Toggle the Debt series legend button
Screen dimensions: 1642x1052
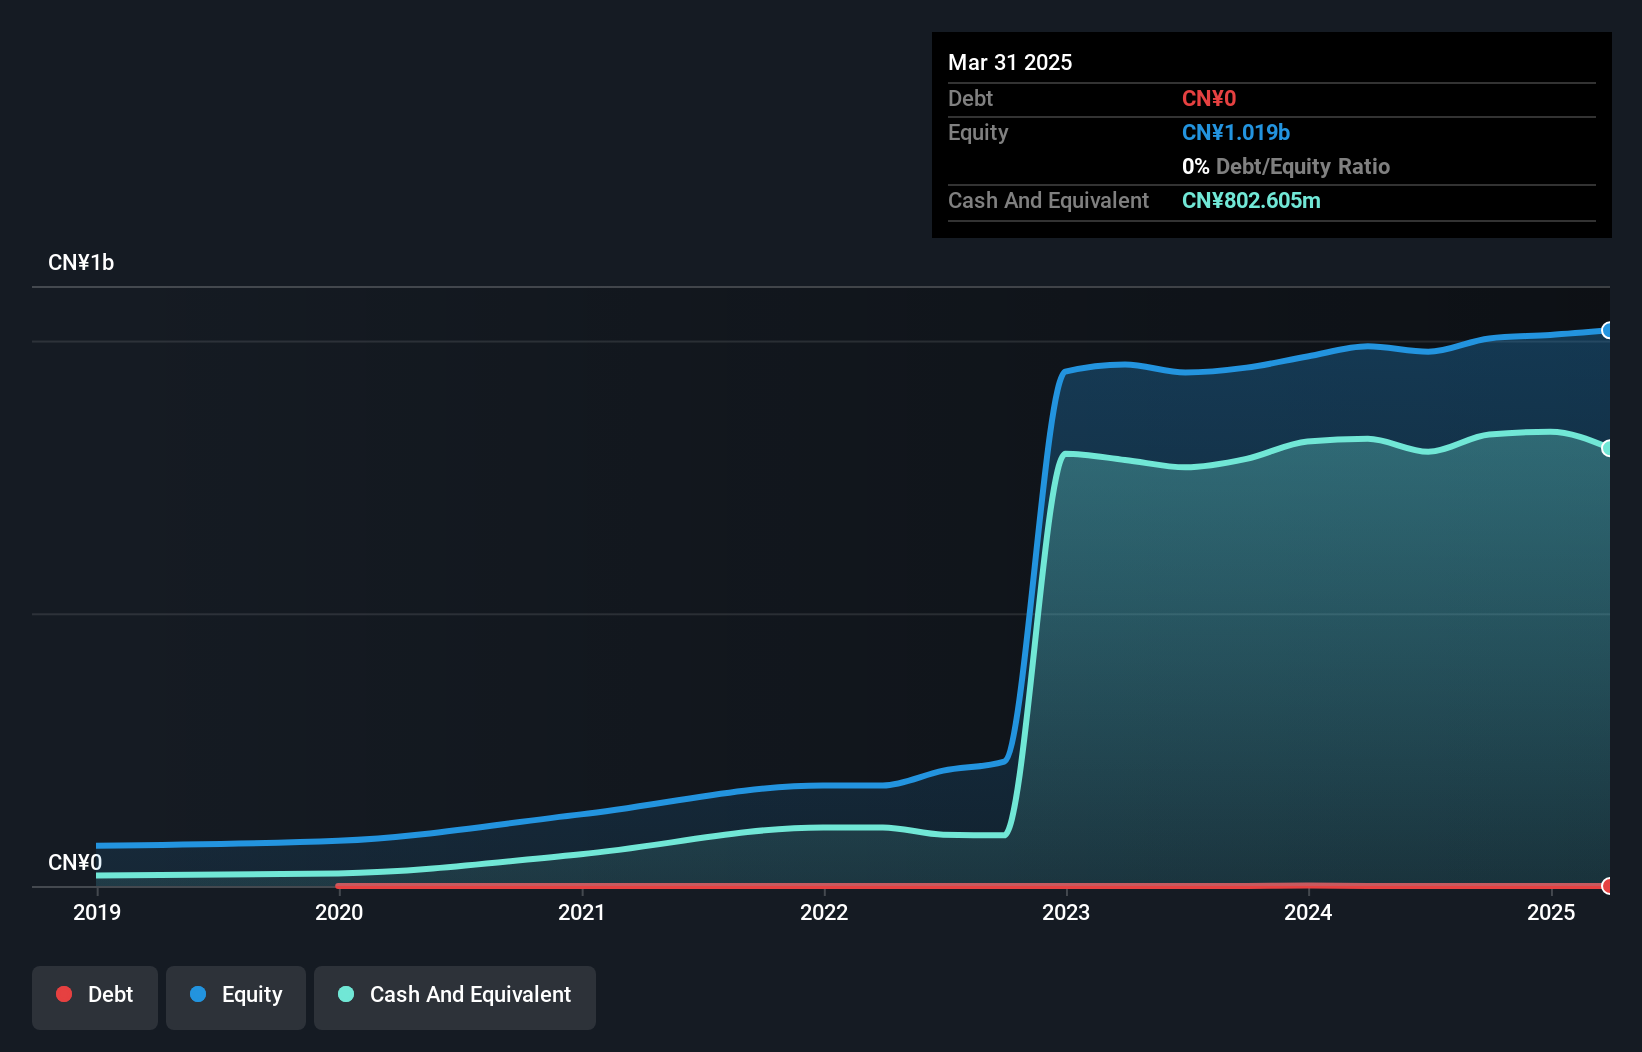click(95, 997)
